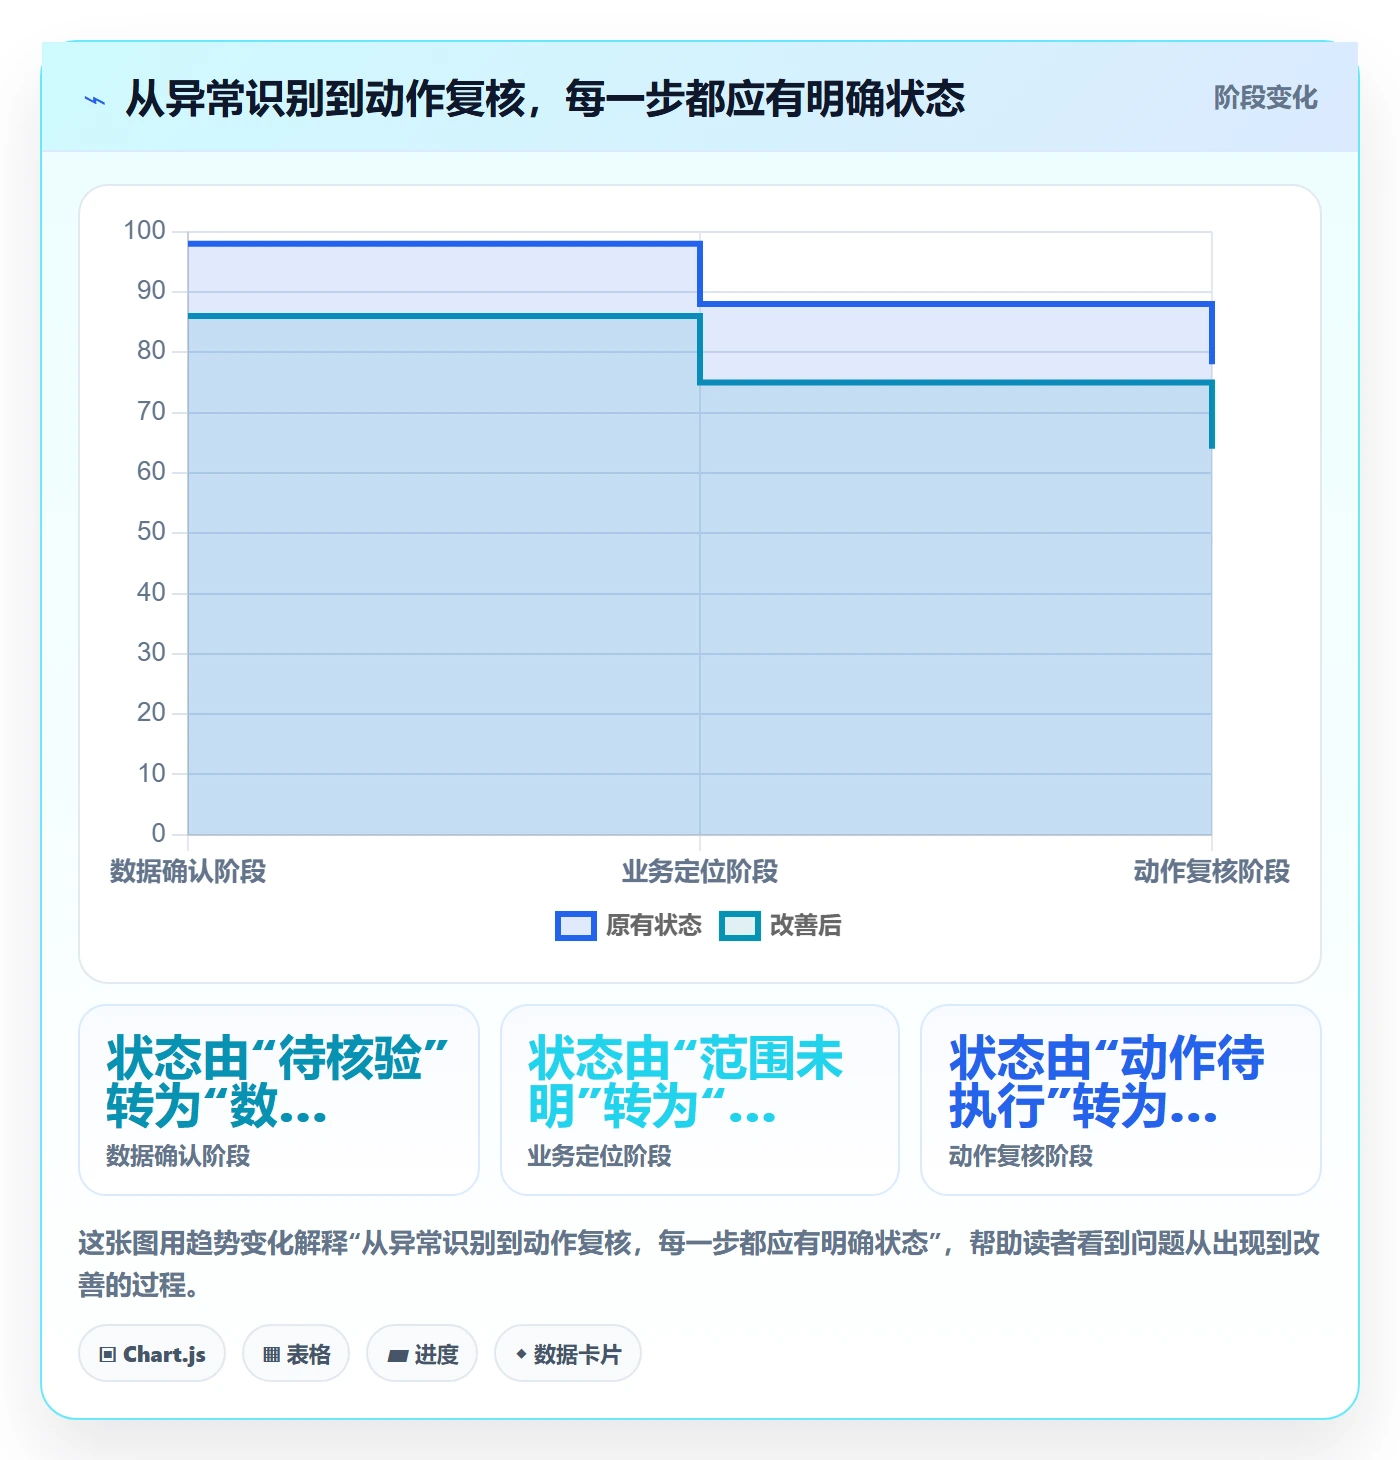1400x1460 pixels.
Task: Open the 状态由"范围未明" card
Action: click(700, 1100)
